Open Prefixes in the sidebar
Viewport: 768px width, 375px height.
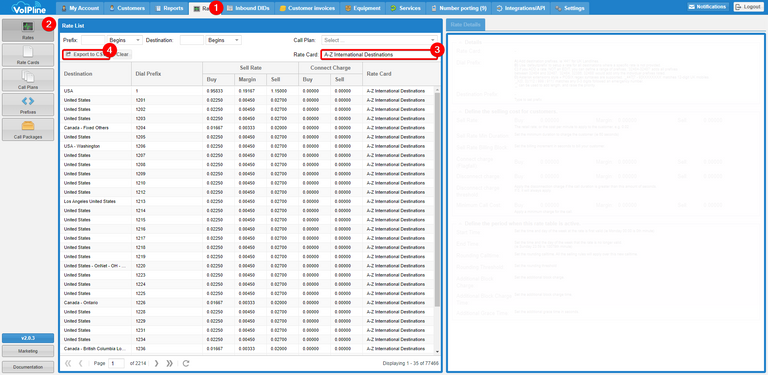point(28,105)
